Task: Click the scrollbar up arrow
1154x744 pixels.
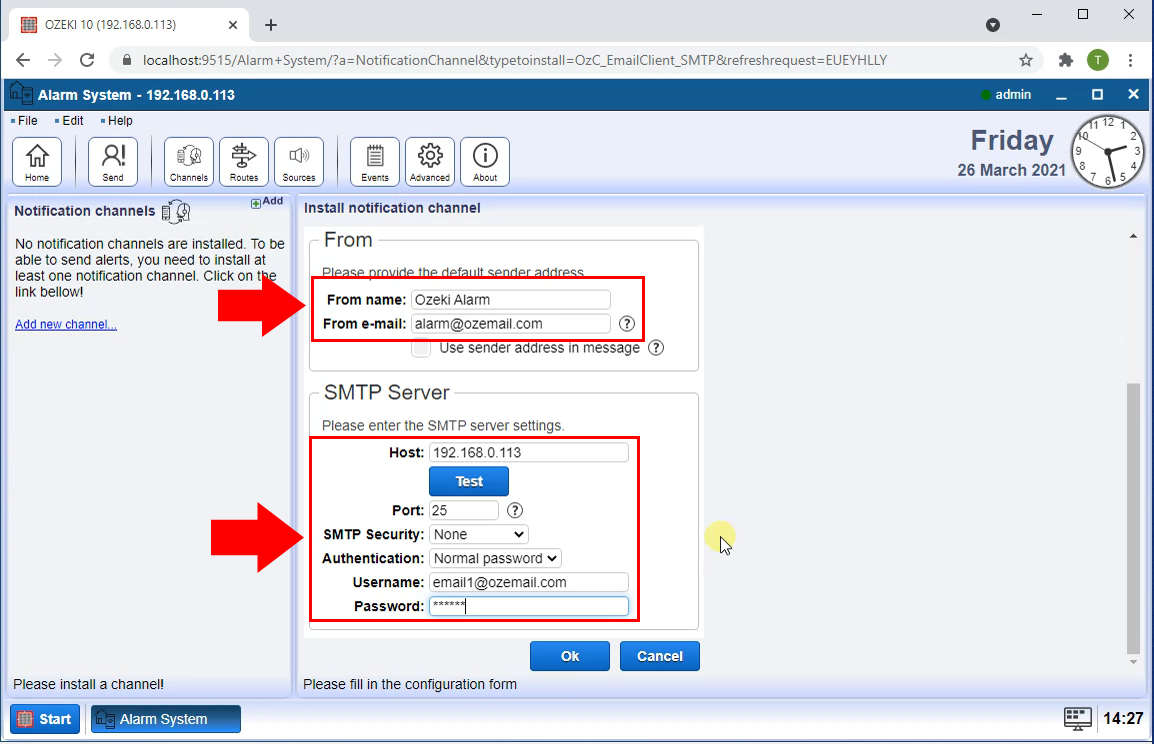Action: (1133, 237)
